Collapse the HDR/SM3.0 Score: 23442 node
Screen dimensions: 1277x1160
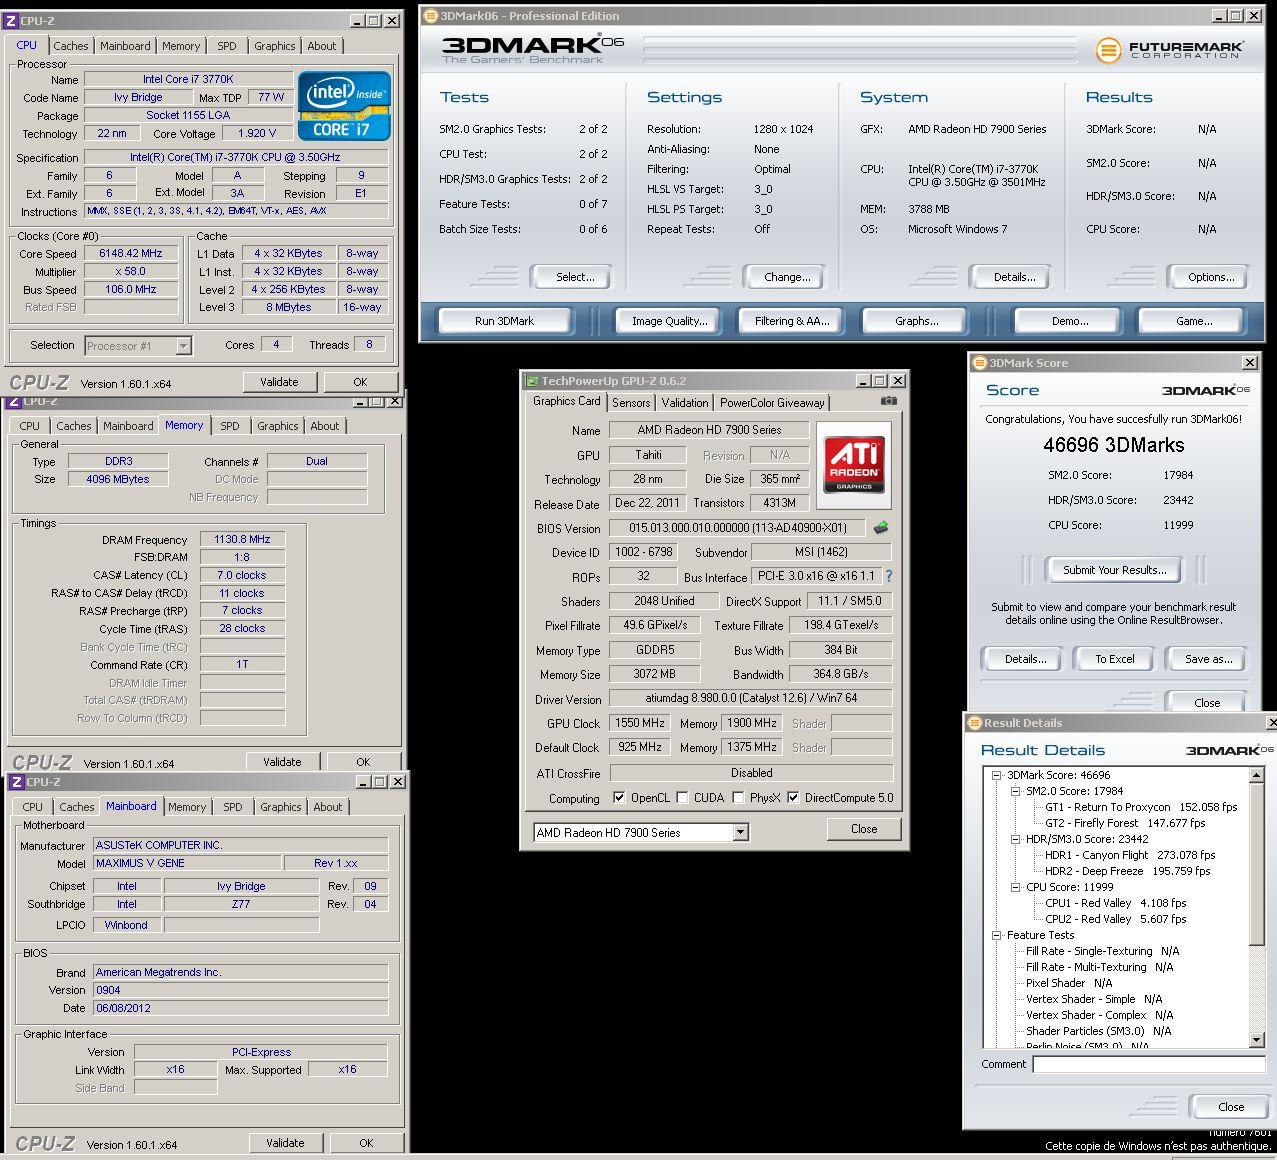[1015, 839]
